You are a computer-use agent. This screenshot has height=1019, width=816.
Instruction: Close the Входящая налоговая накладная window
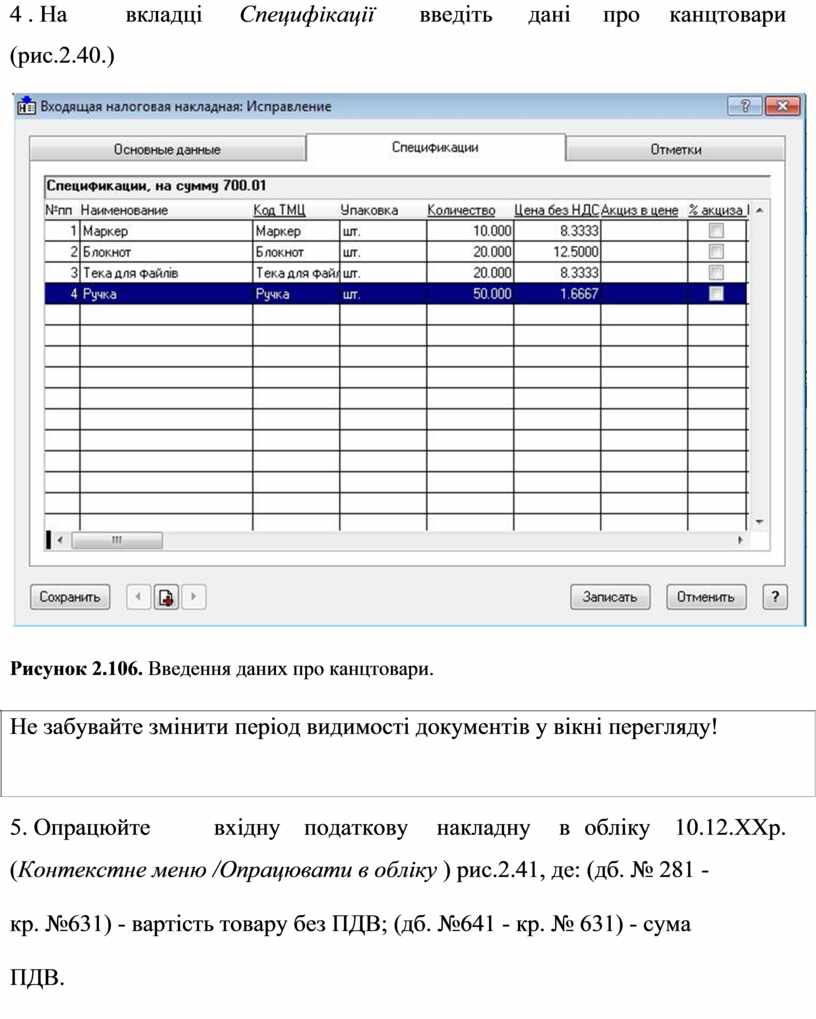tap(782, 106)
